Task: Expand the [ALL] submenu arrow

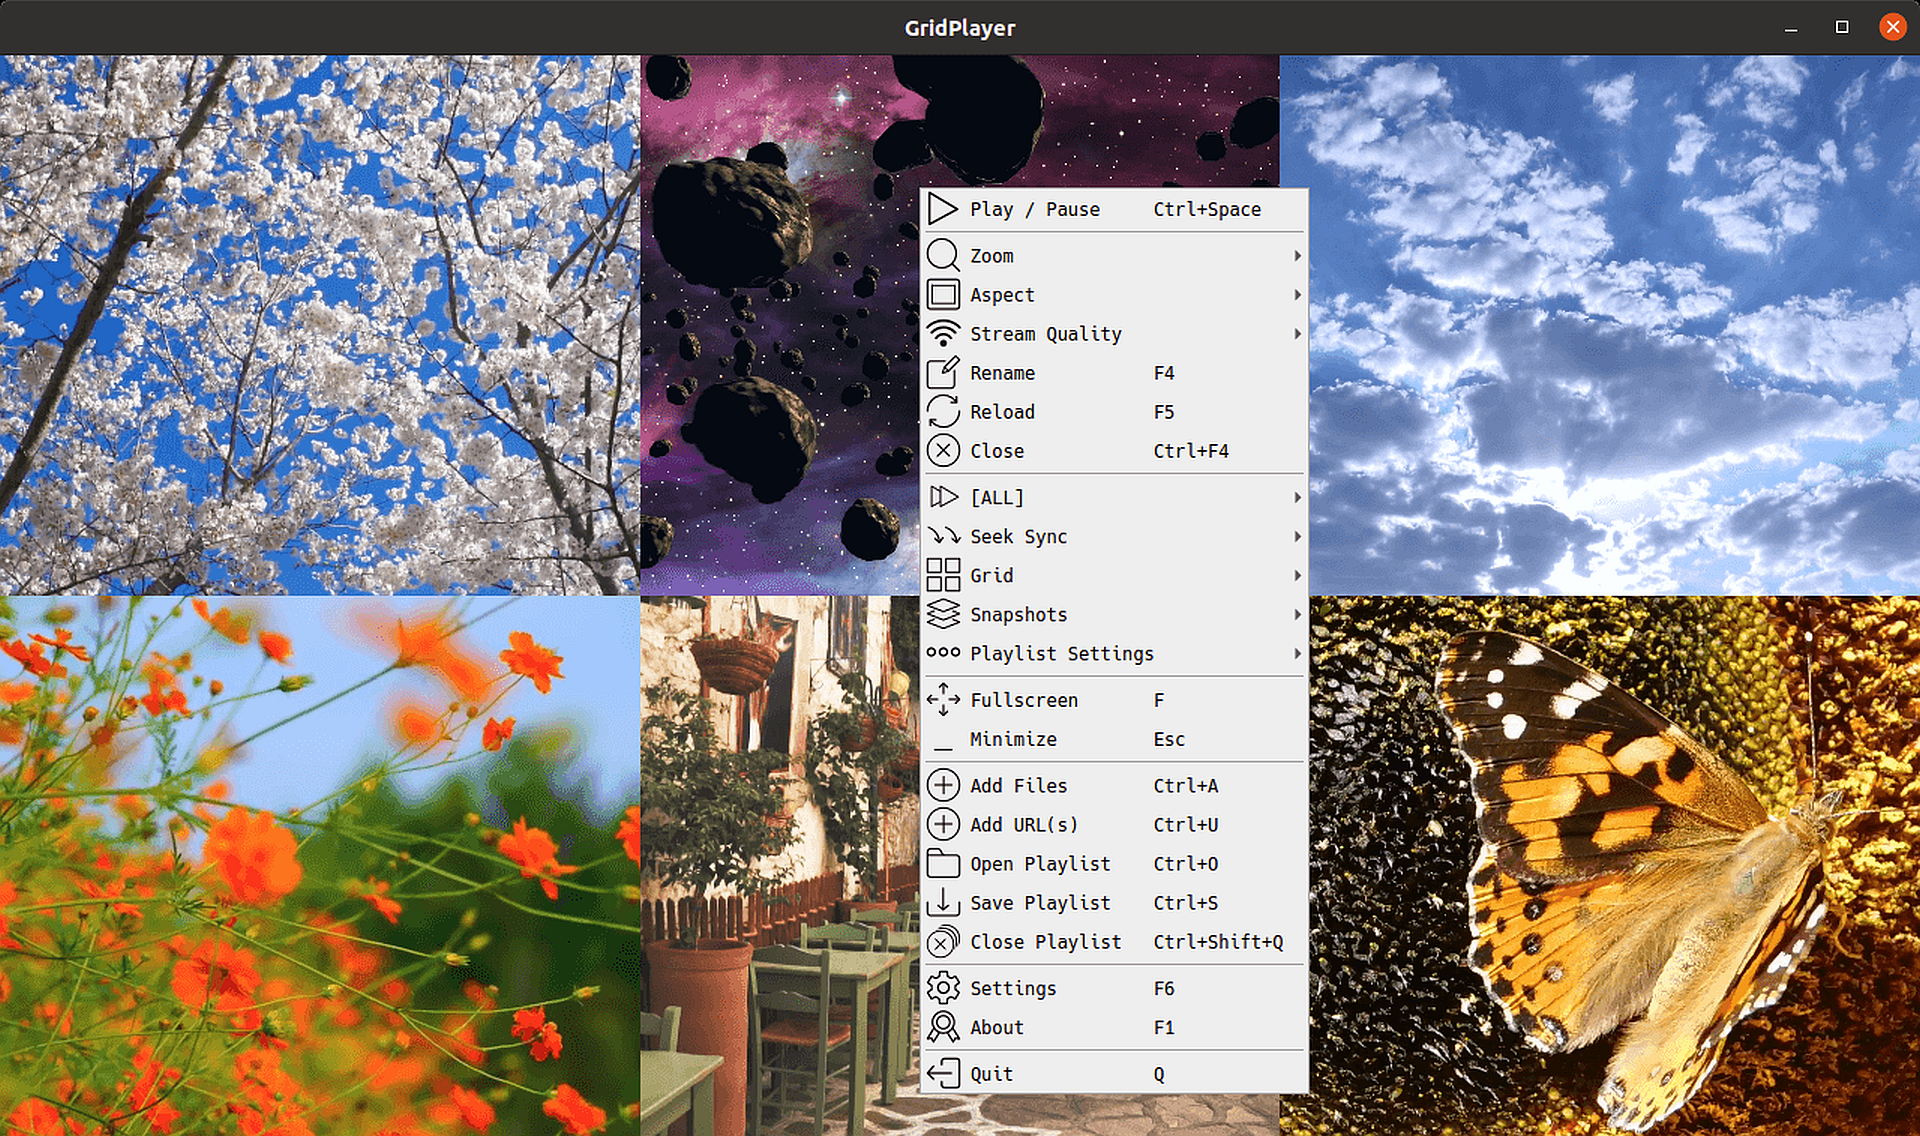Action: click(x=1297, y=497)
